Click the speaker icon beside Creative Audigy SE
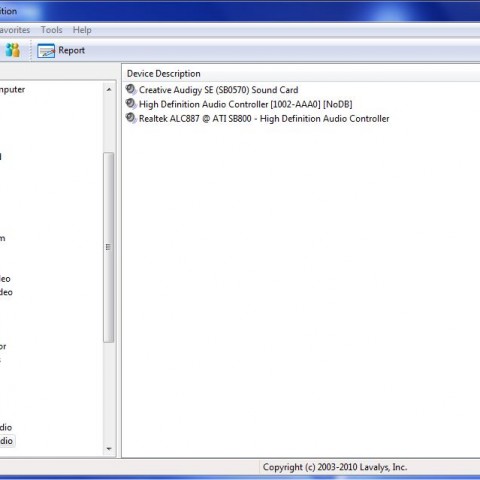The image size is (480, 480). pos(131,89)
